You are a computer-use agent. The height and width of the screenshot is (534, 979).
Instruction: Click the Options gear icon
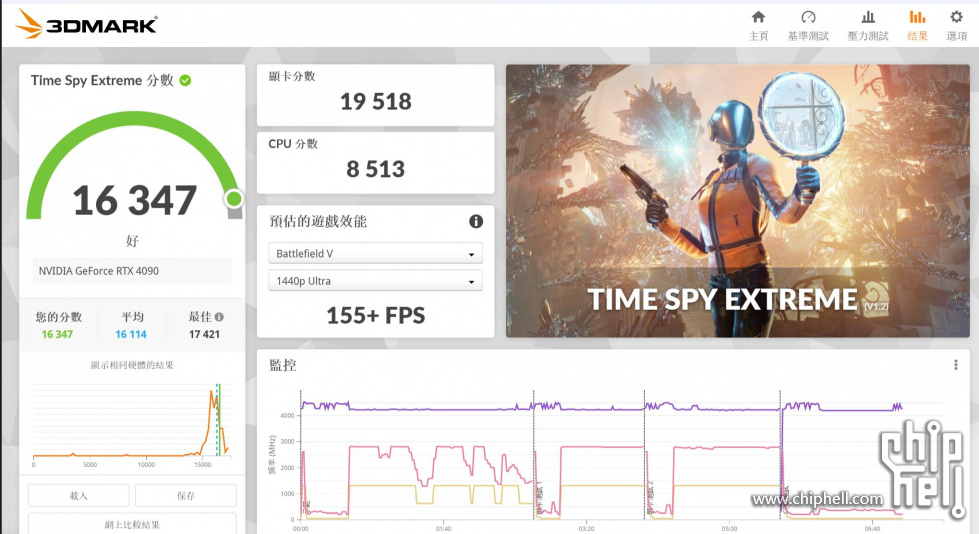956,17
